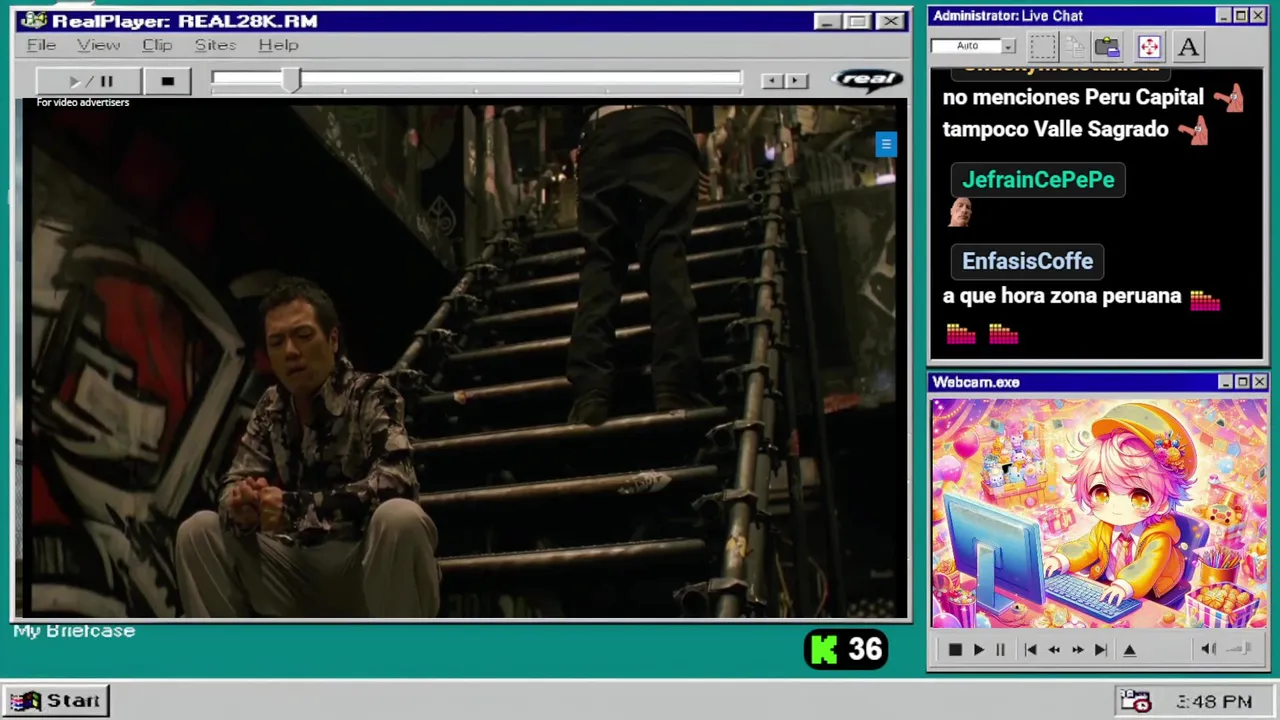This screenshot has height=720, width=1280.
Task: Click the message 'tampoco Valle Sagrado'
Action: 1055,129
